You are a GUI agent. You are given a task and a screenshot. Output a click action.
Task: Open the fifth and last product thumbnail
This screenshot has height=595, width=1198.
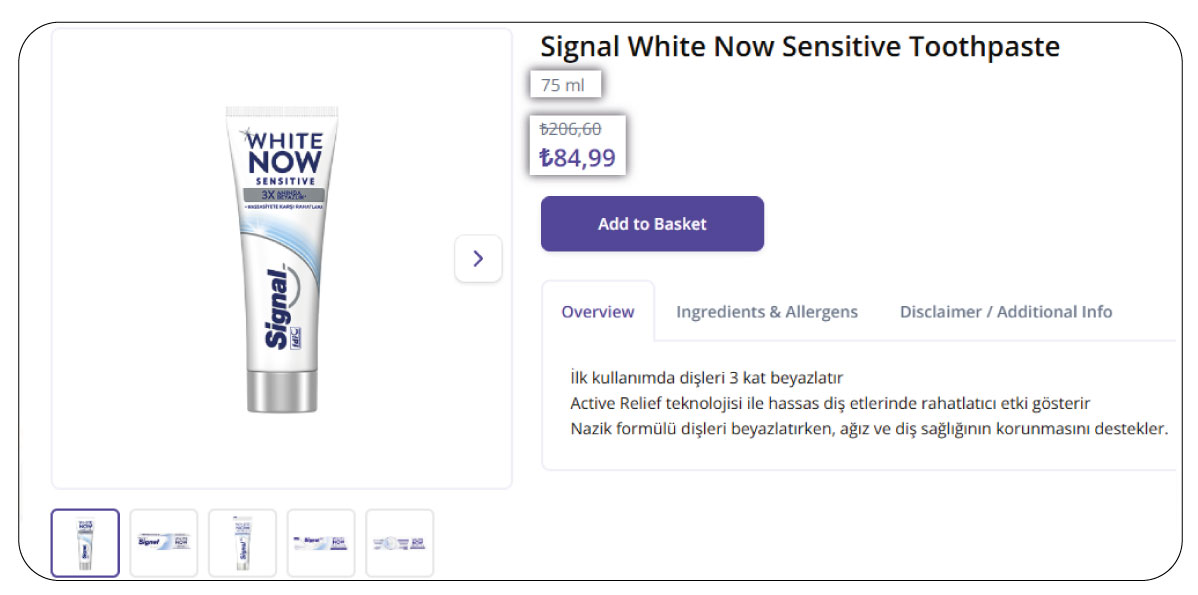(400, 543)
